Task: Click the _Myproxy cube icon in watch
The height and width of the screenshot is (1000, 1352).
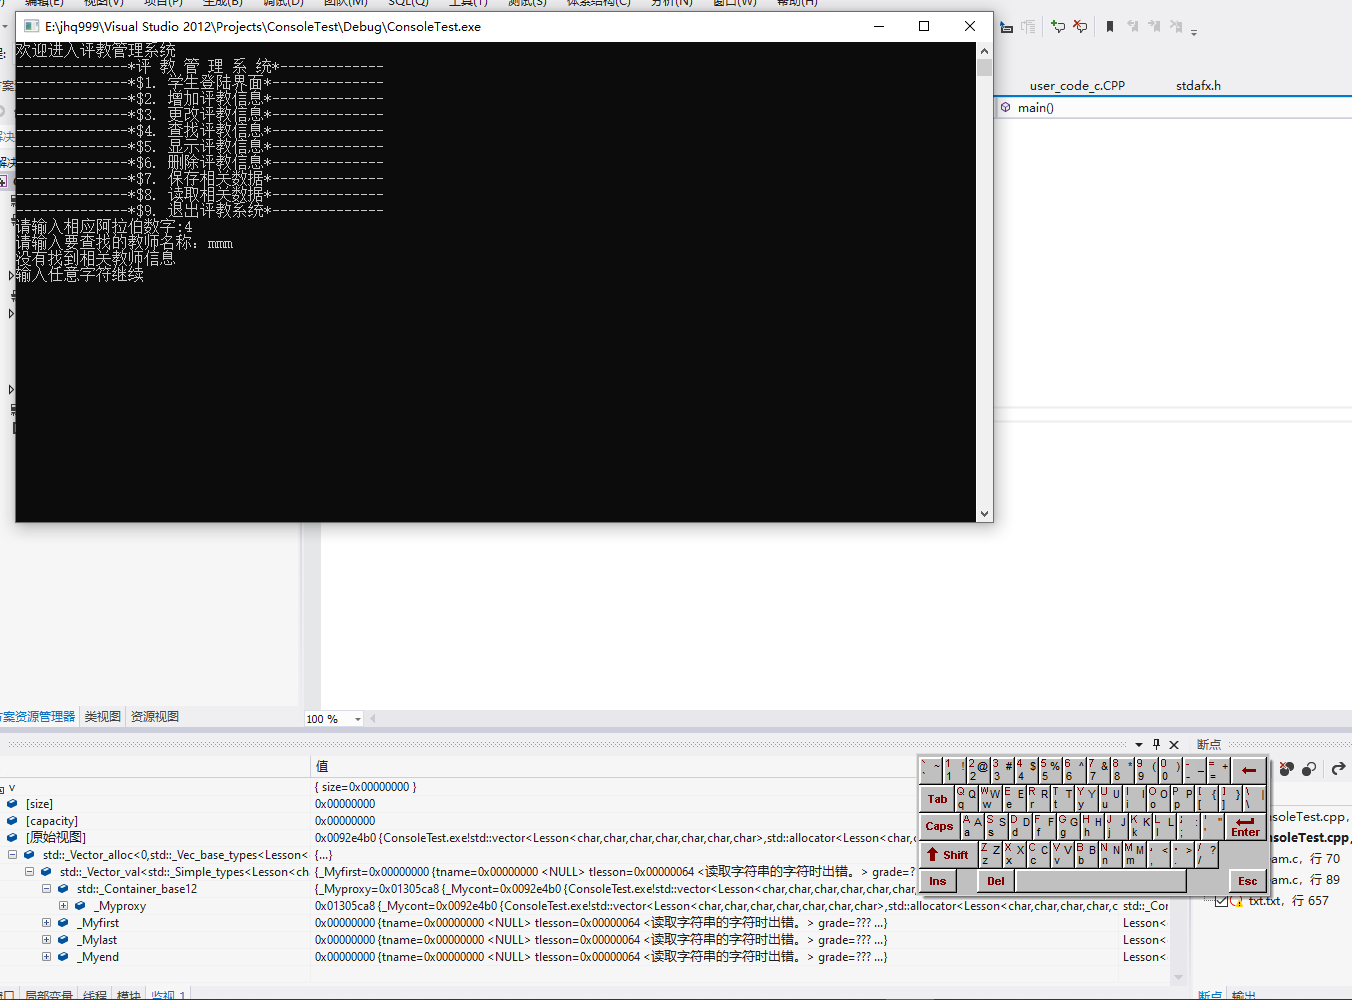Action: point(80,906)
